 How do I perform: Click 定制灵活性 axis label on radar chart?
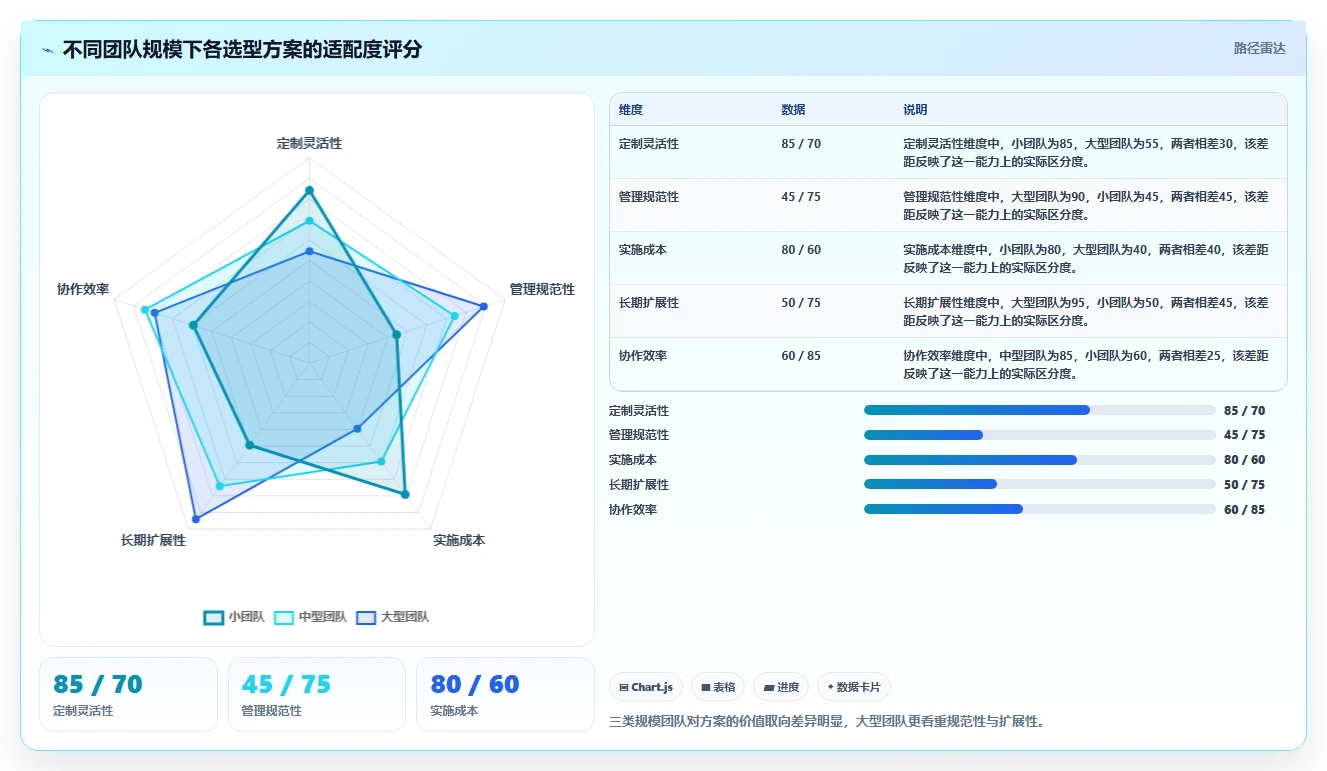309,143
